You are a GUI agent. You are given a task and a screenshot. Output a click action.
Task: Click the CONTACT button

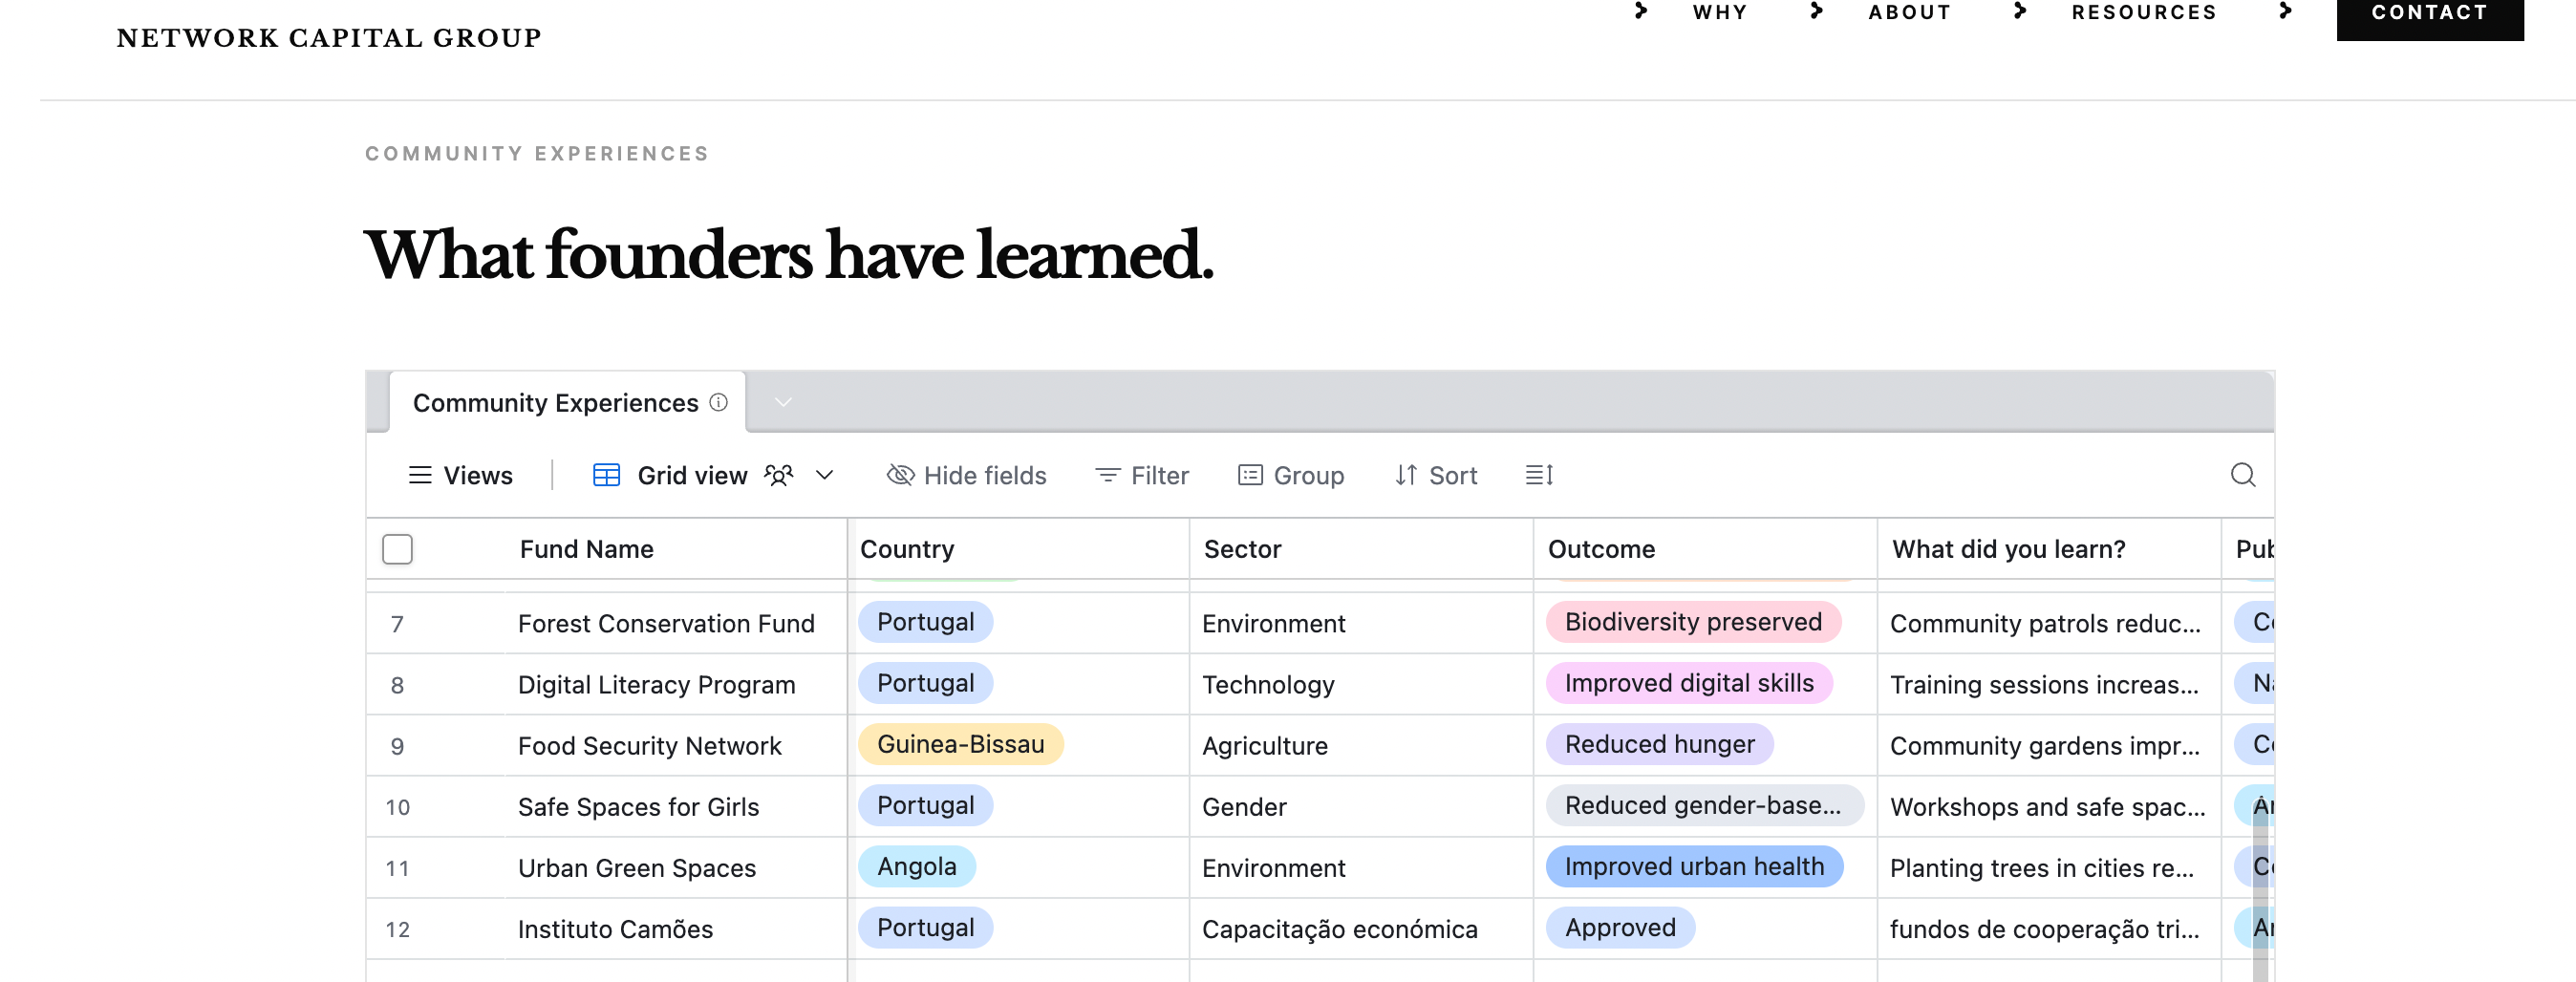(x=2429, y=14)
